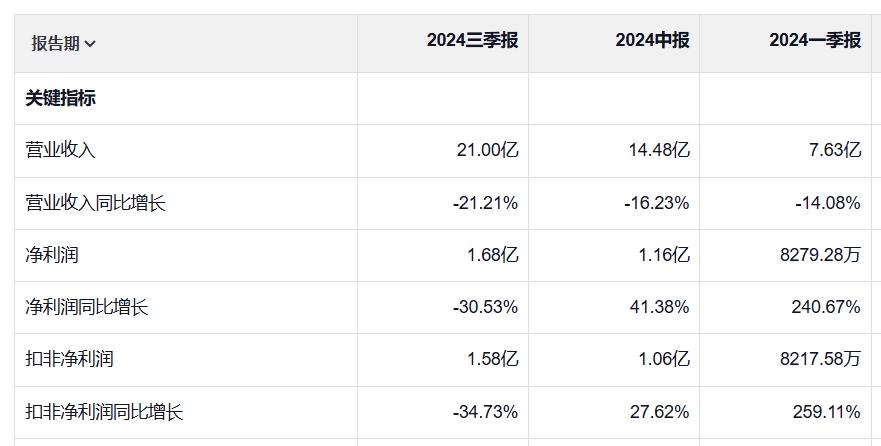Click the 扣非净利润 row label
Image resolution: width=881 pixels, height=446 pixels.
point(69,359)
